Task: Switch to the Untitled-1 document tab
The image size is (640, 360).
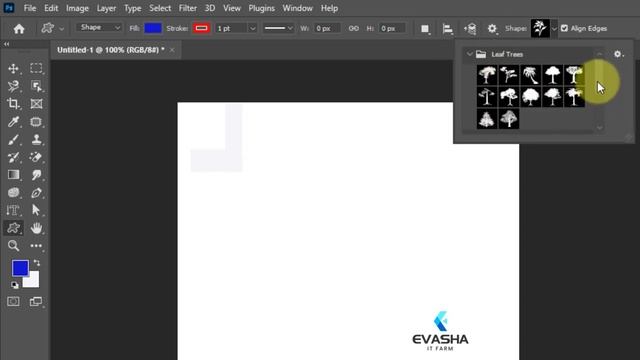Action: pos(111,50)
